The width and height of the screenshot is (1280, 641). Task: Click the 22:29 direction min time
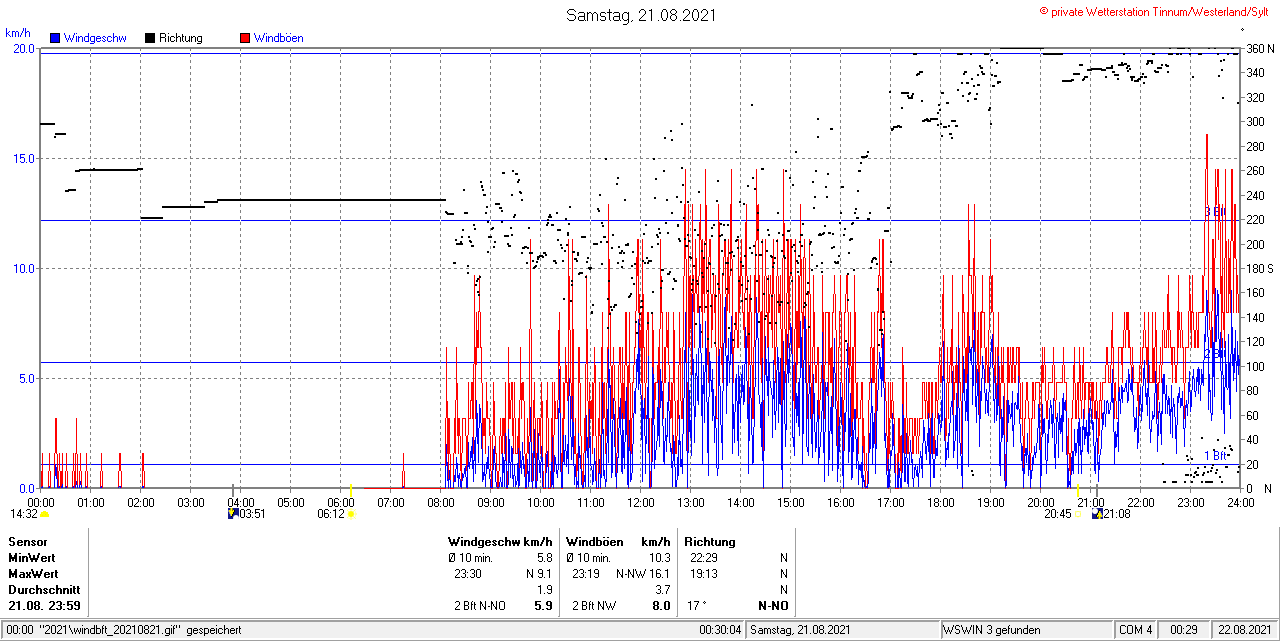pyautogui.click(x=704, y=558)
